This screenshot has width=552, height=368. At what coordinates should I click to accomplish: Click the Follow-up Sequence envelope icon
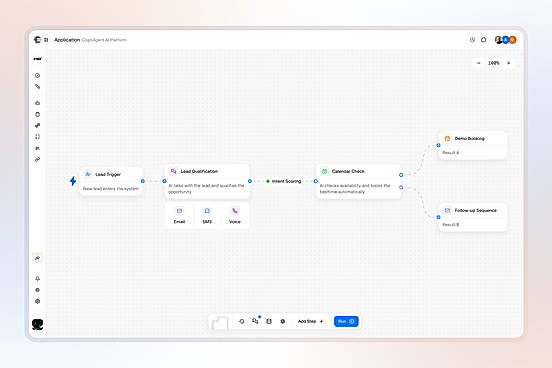(447, 210)
